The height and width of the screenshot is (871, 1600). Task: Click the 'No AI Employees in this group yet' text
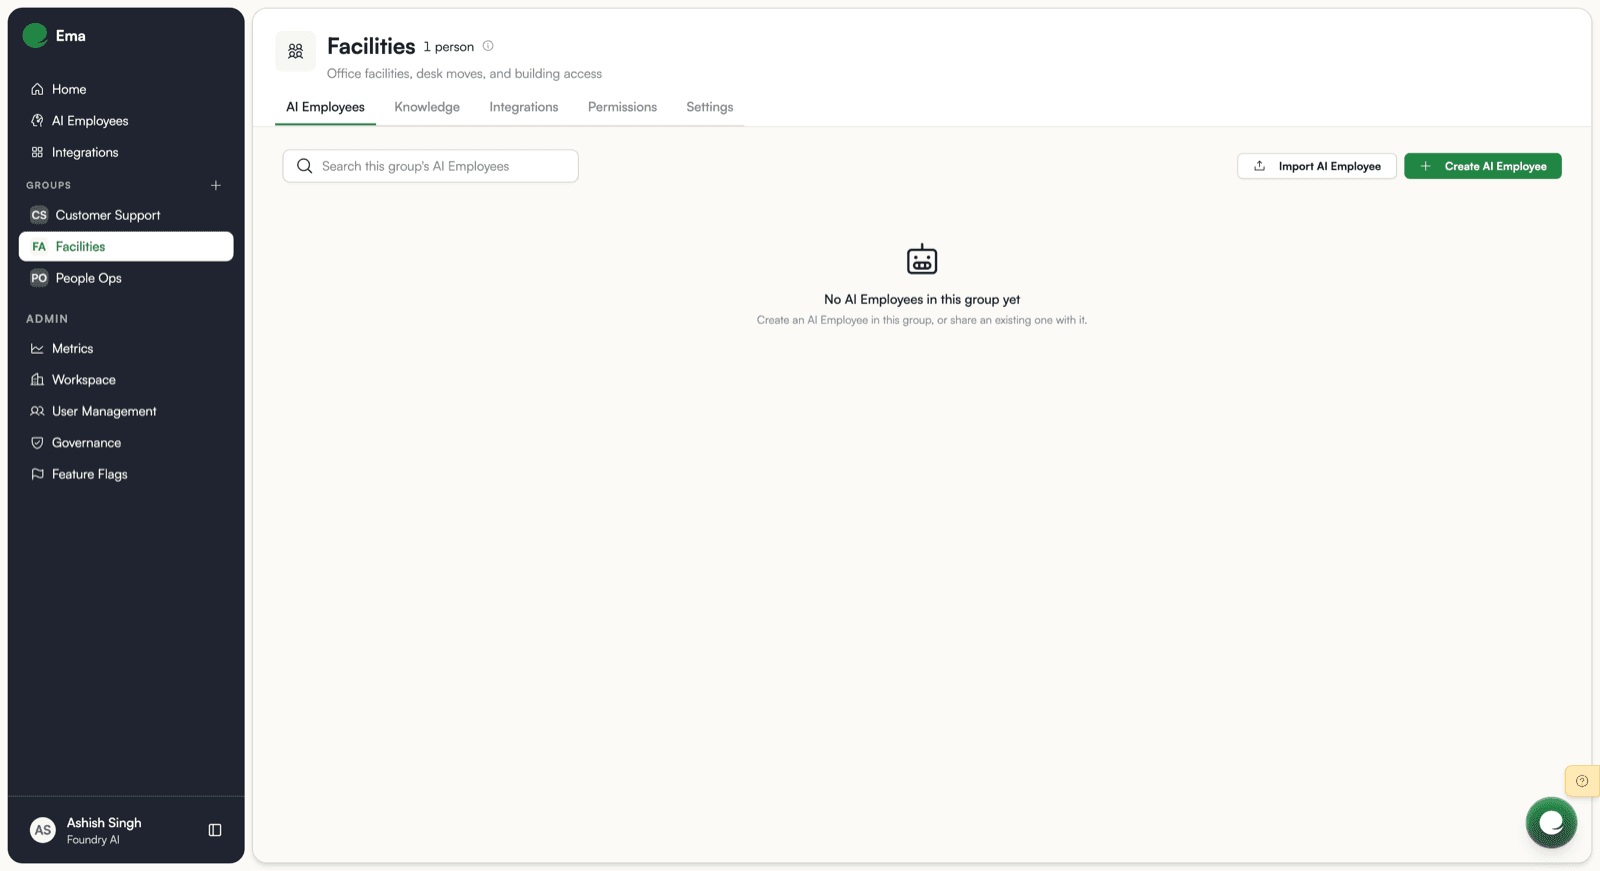click(x=922, y=299)
